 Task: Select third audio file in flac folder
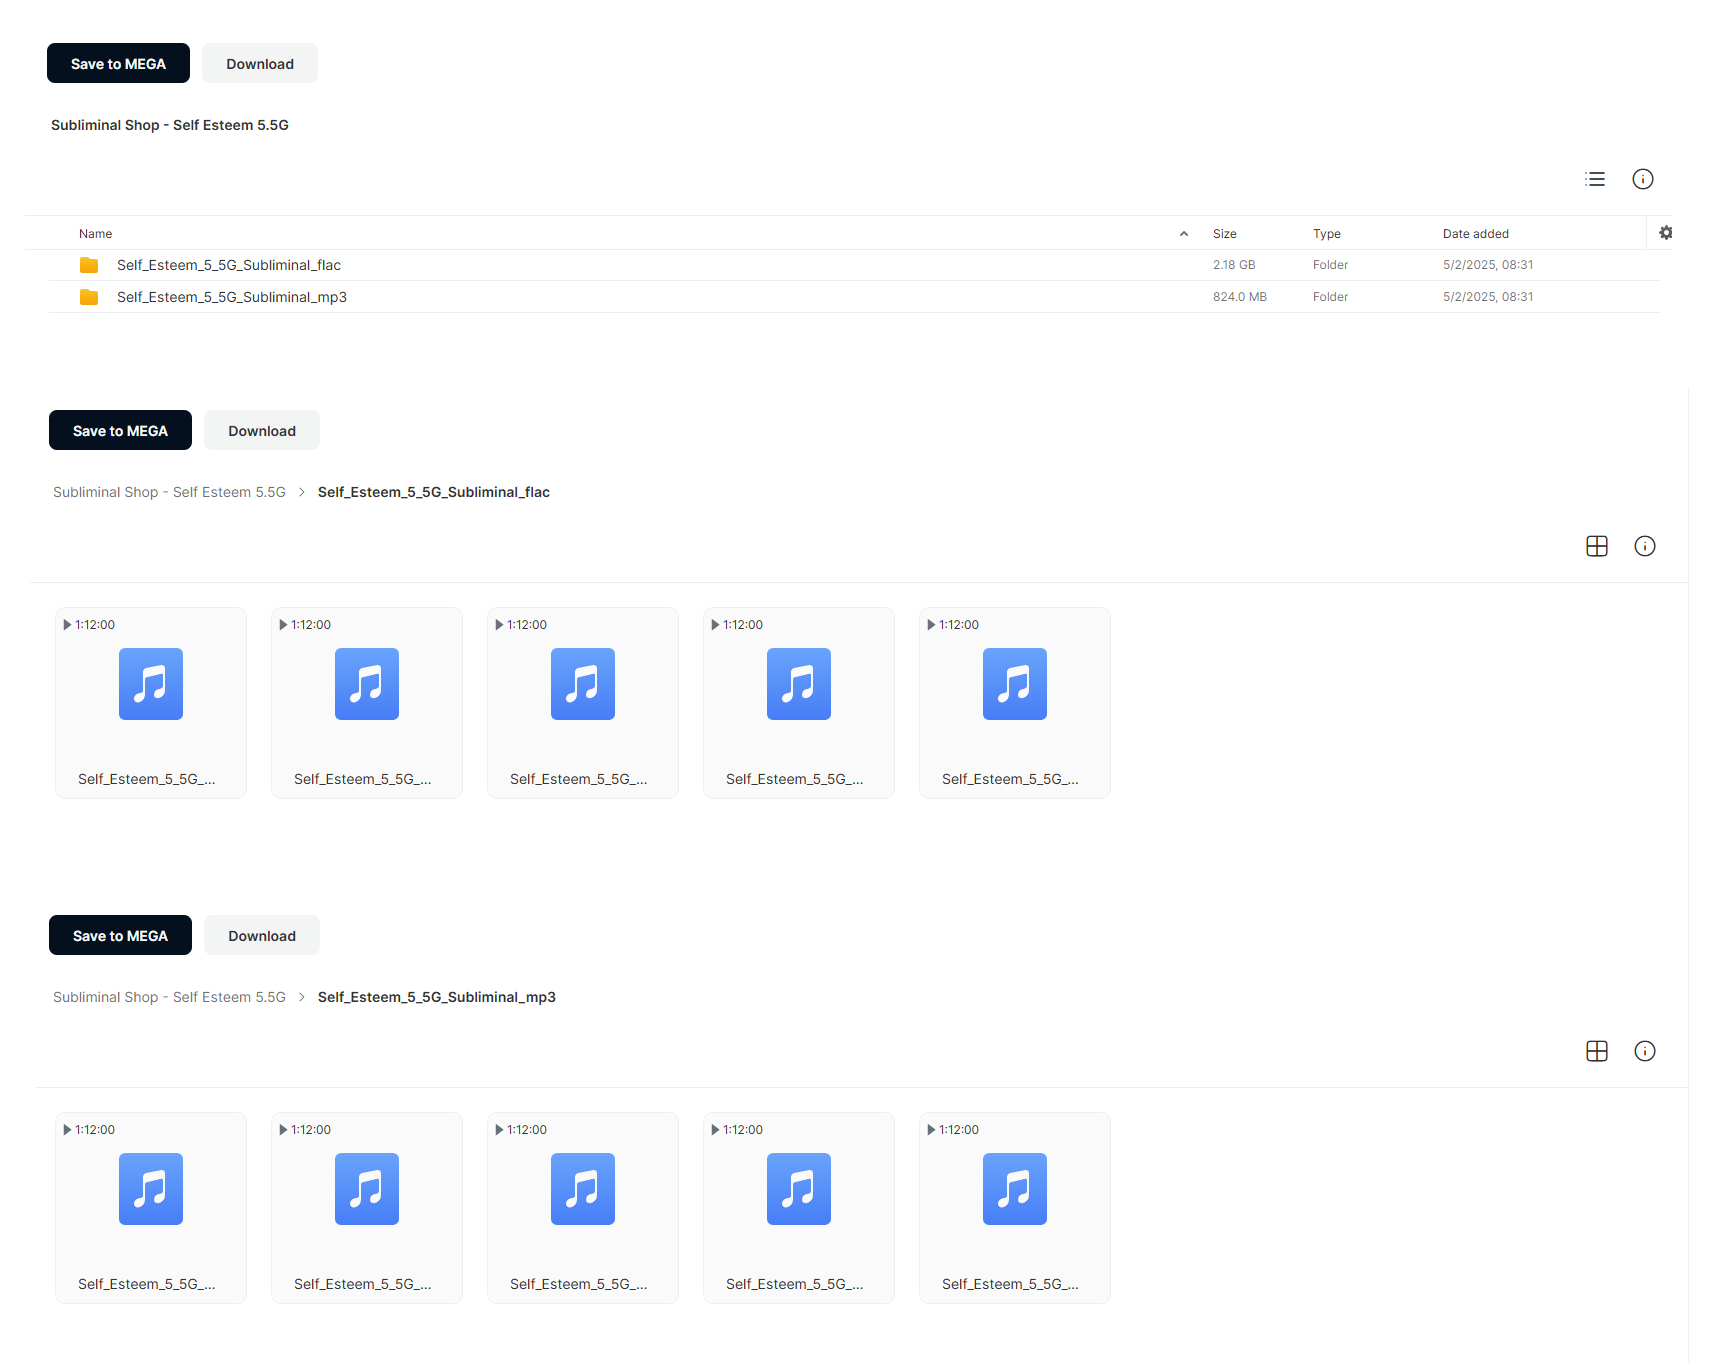coord(583,703)
